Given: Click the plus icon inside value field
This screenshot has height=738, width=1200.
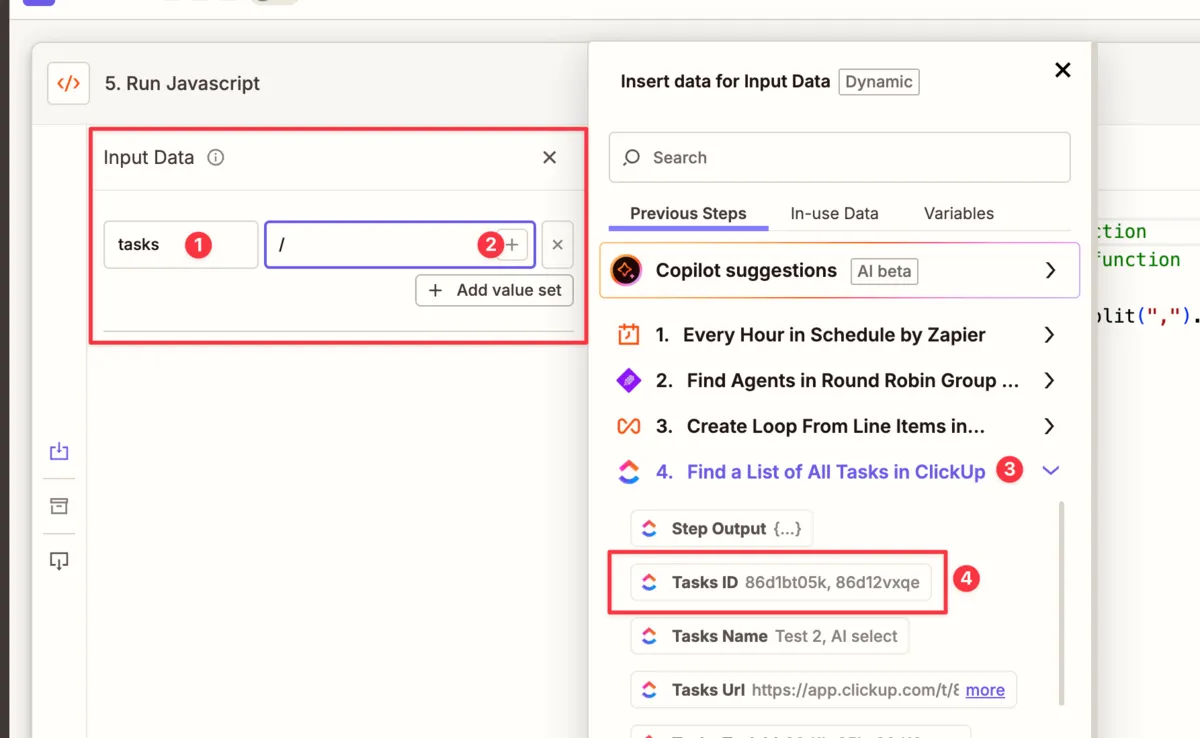Looking at the screenshot, I should pyautogui.click(x=512, y=245).
